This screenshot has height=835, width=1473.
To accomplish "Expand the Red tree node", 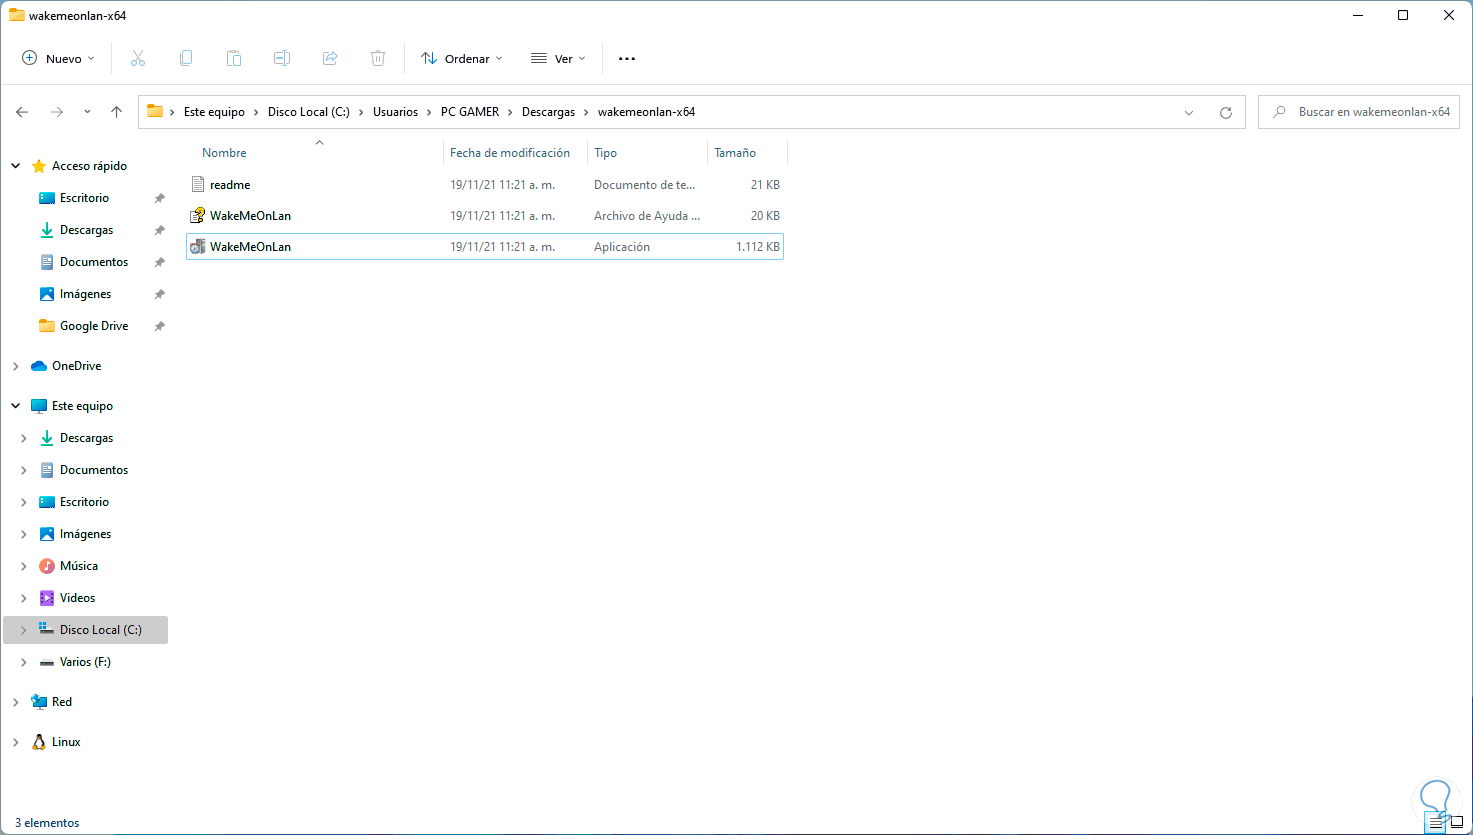I will click(x=16, y=702).
